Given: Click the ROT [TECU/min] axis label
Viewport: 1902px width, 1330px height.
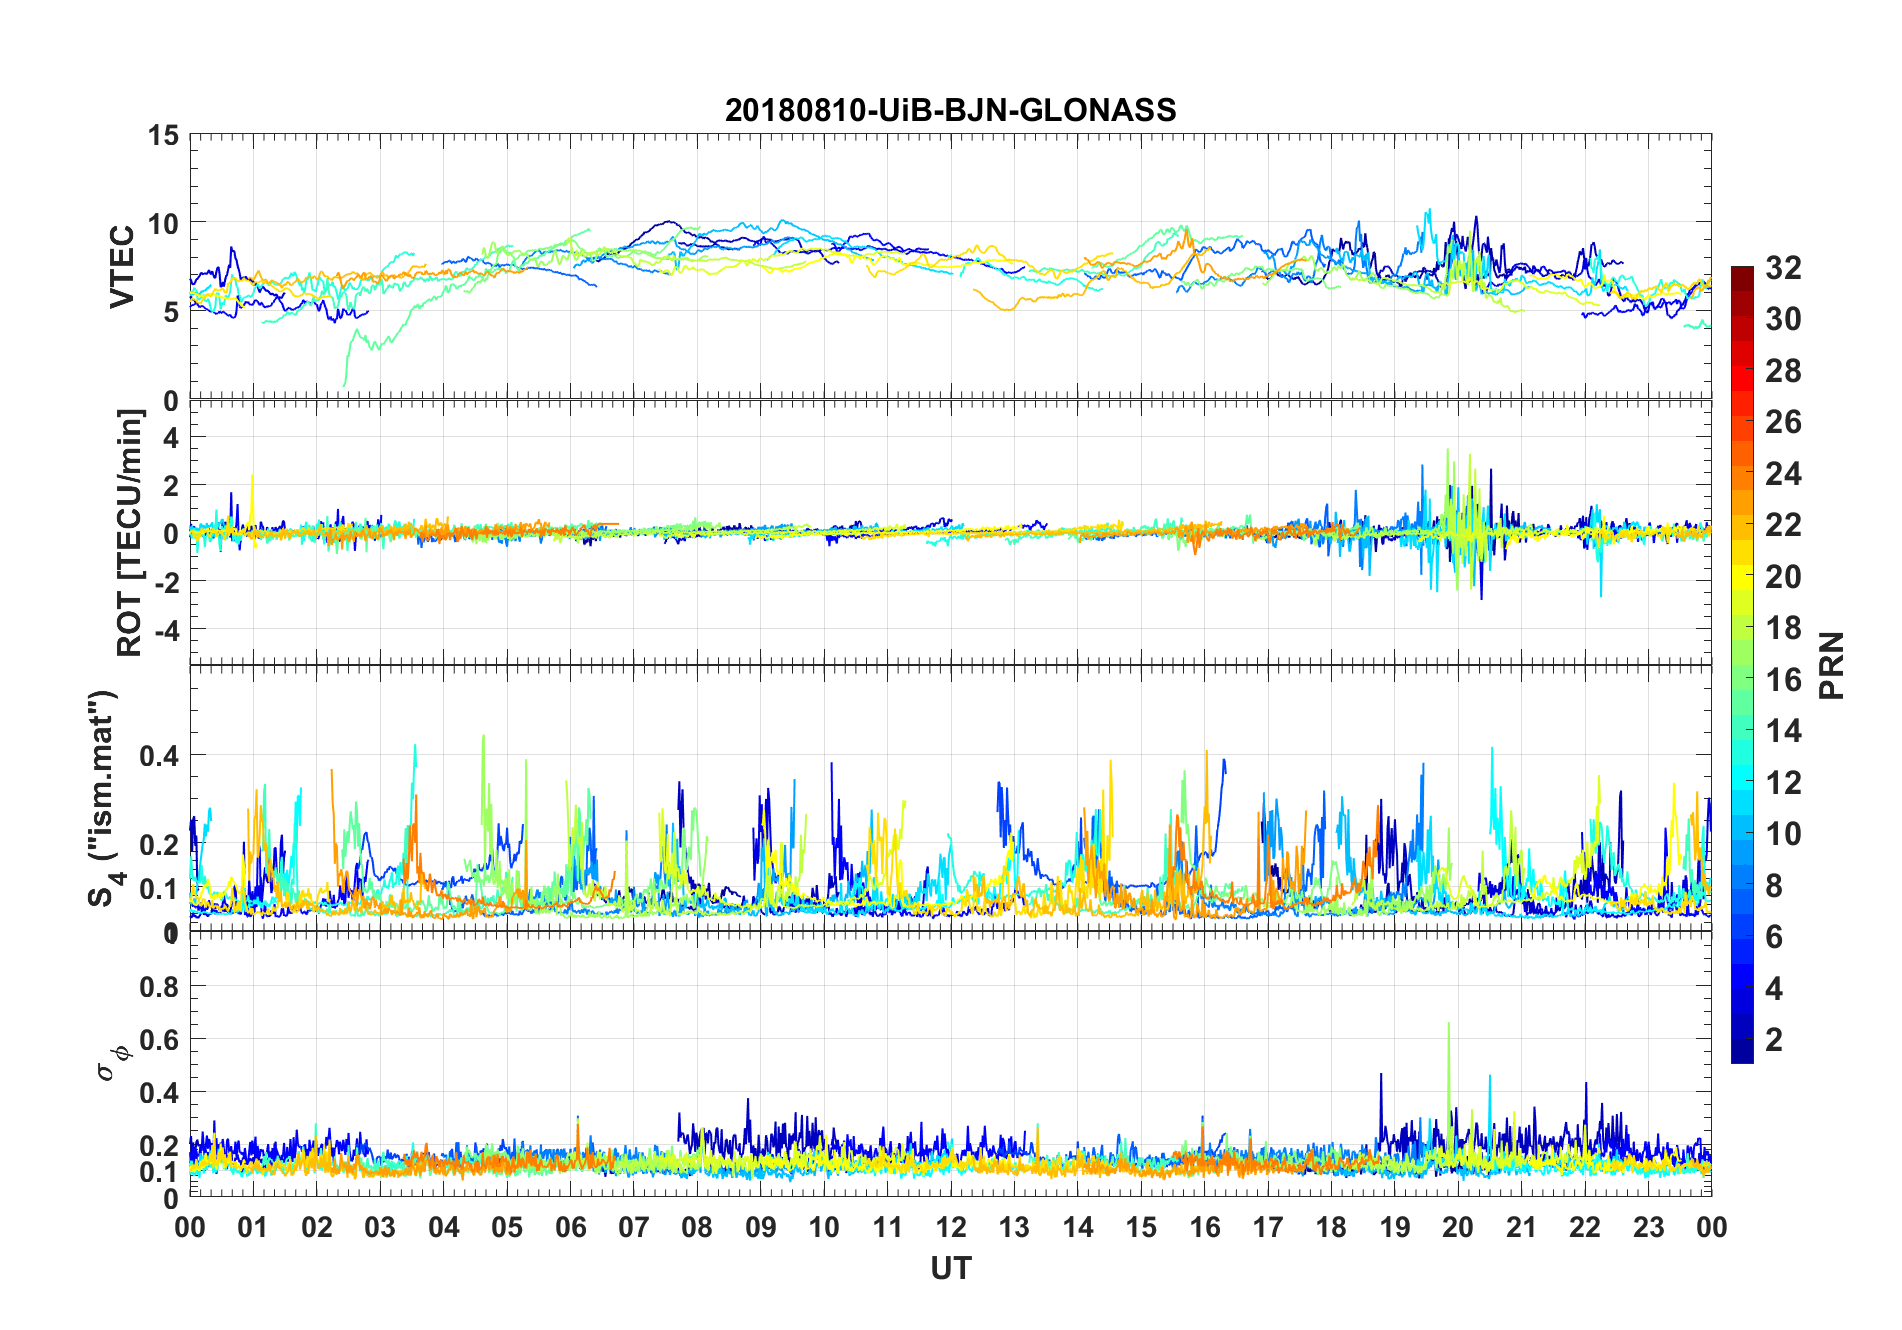Looking at the screenshot, I should pos(130,533).
